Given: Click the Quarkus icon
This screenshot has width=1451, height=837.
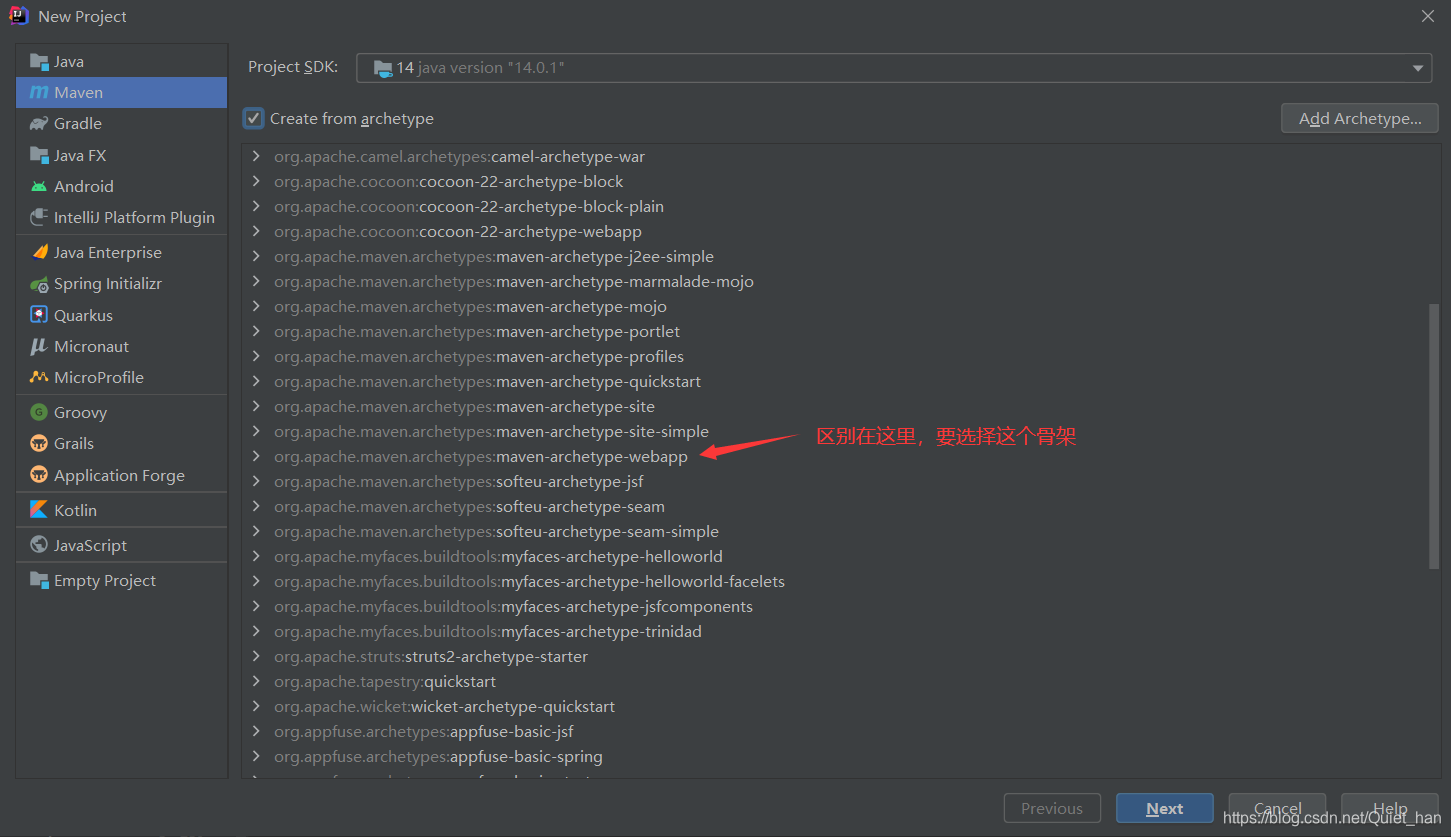Looking at the screenshot, I should click(x=39, y=315).
